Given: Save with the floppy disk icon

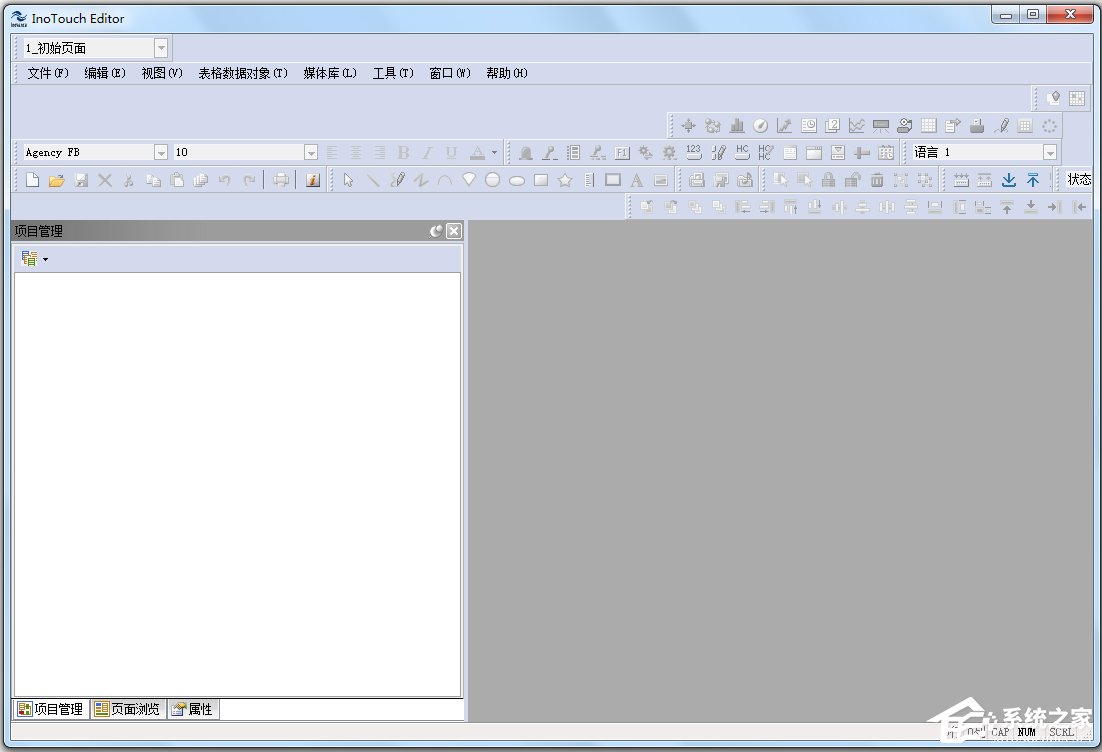Looking at the screenshot, I should 82,180.
